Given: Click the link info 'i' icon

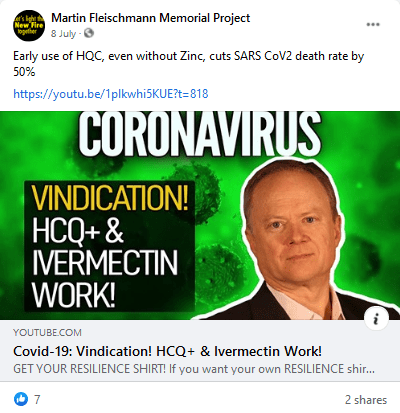Looking at the screenshot, I should 376,318.
